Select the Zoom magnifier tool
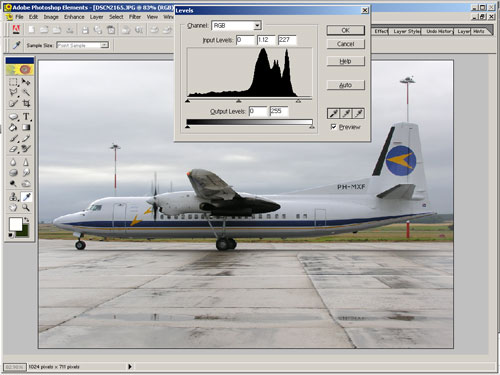 (26, 208)
